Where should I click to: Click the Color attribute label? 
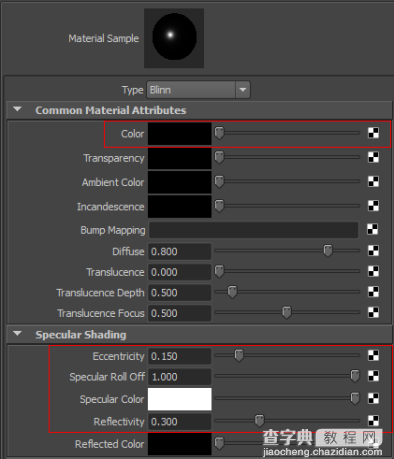point(133,134)
